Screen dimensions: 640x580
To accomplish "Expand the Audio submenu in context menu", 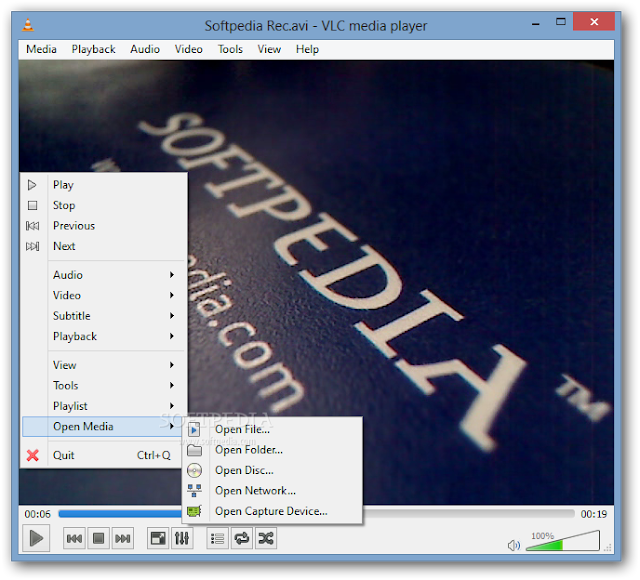I will point(104,275).
